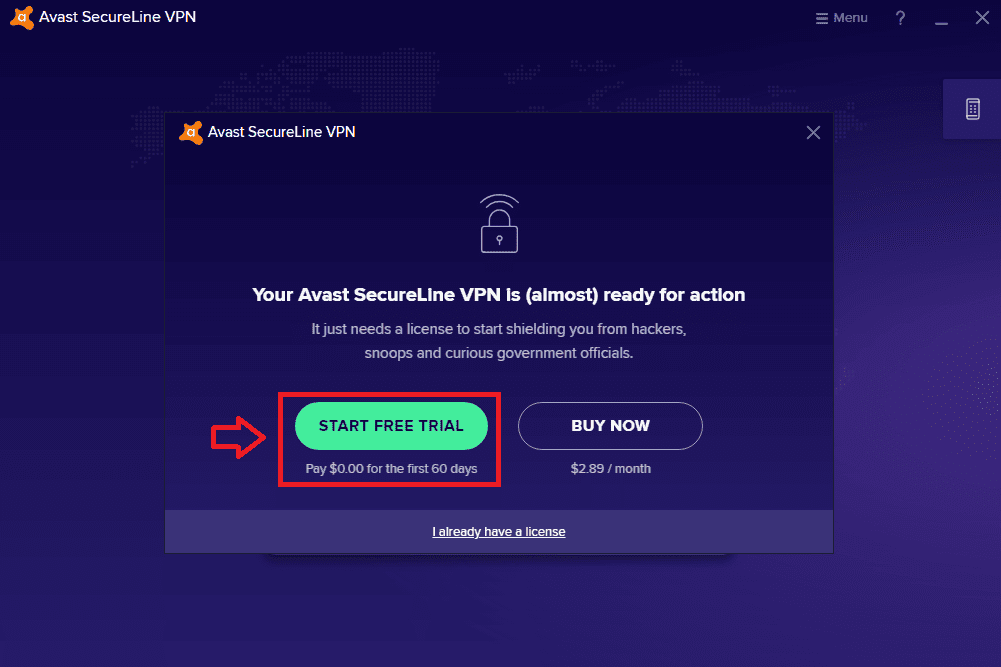Click the Wi-Fi padlock illustration

pyautogui.click(x=499, y=223)
